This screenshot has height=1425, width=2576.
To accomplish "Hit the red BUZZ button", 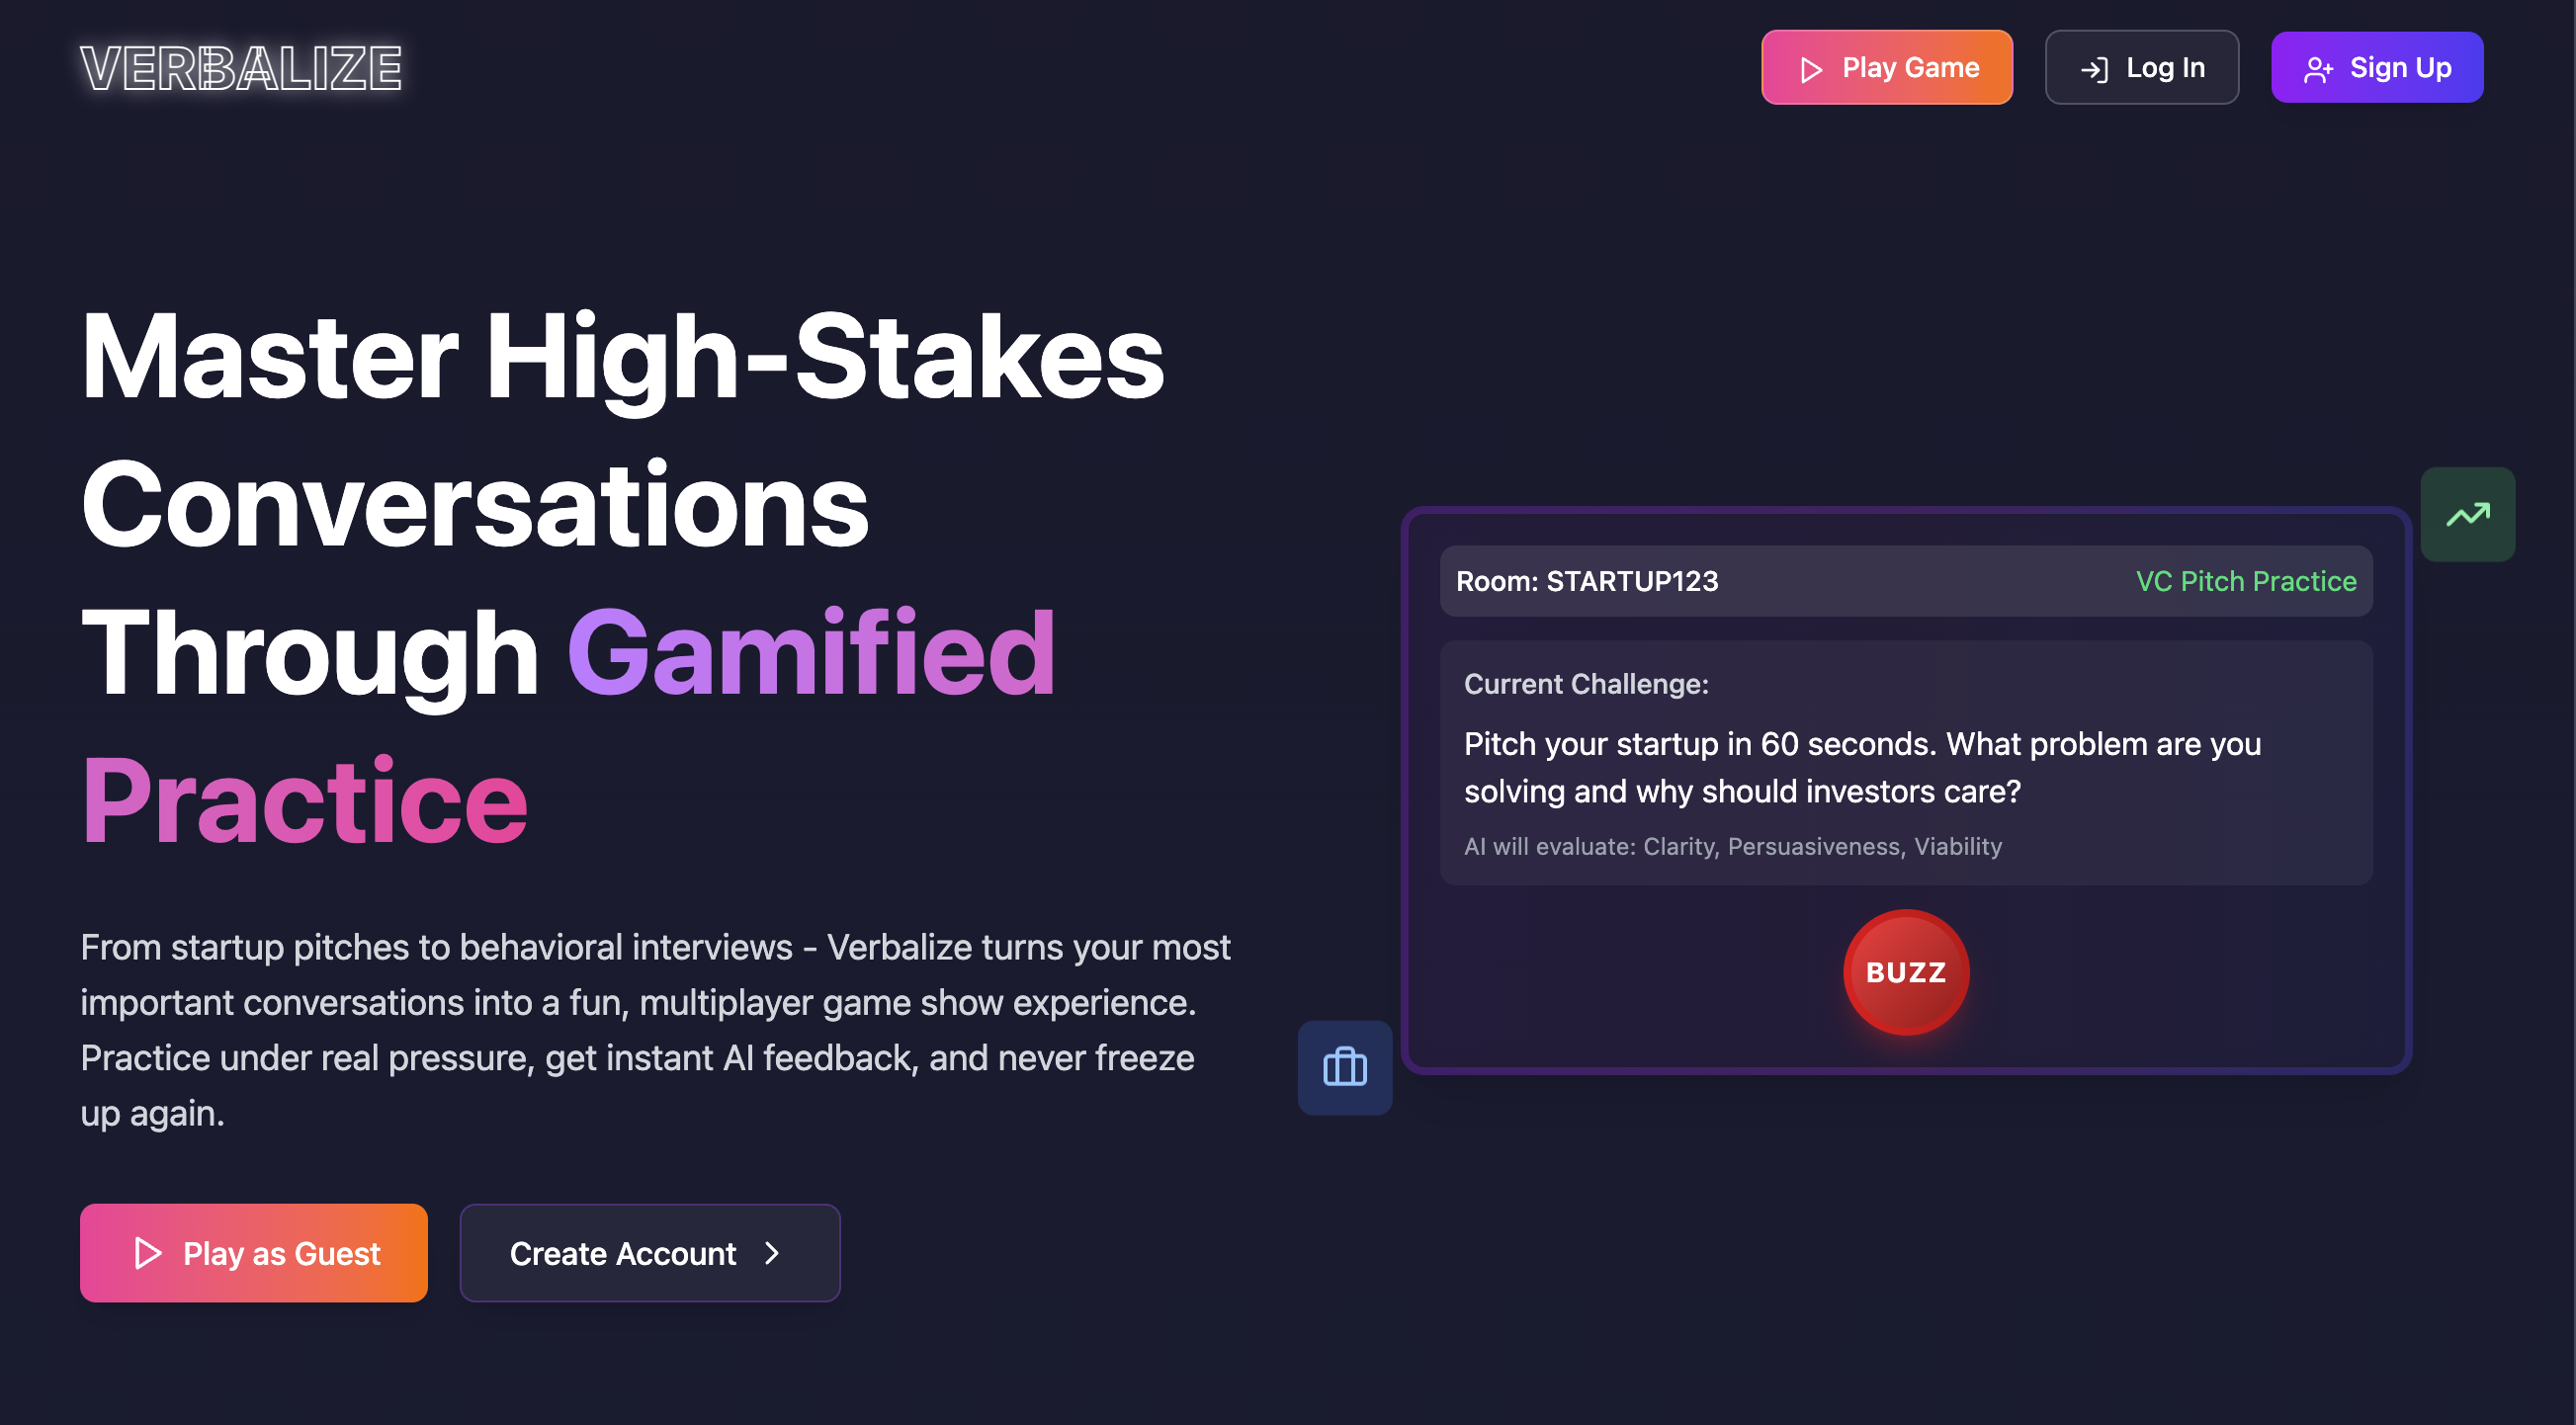I will (x=1905, y=972).
